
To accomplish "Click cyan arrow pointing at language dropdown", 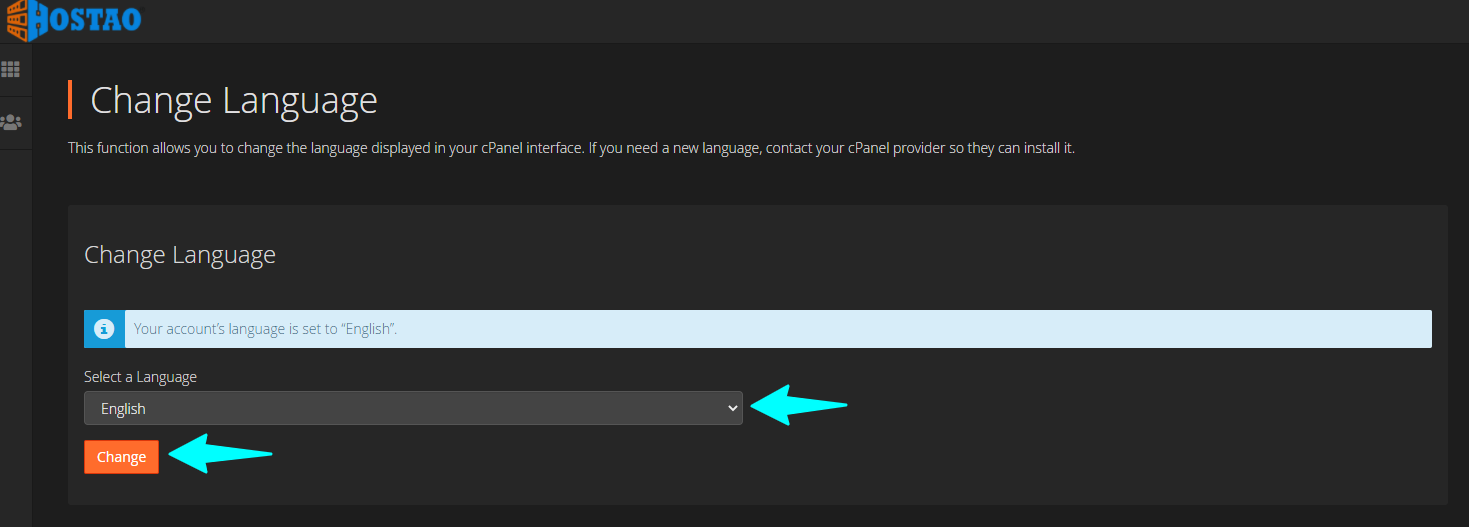I will tap(798, 406).
